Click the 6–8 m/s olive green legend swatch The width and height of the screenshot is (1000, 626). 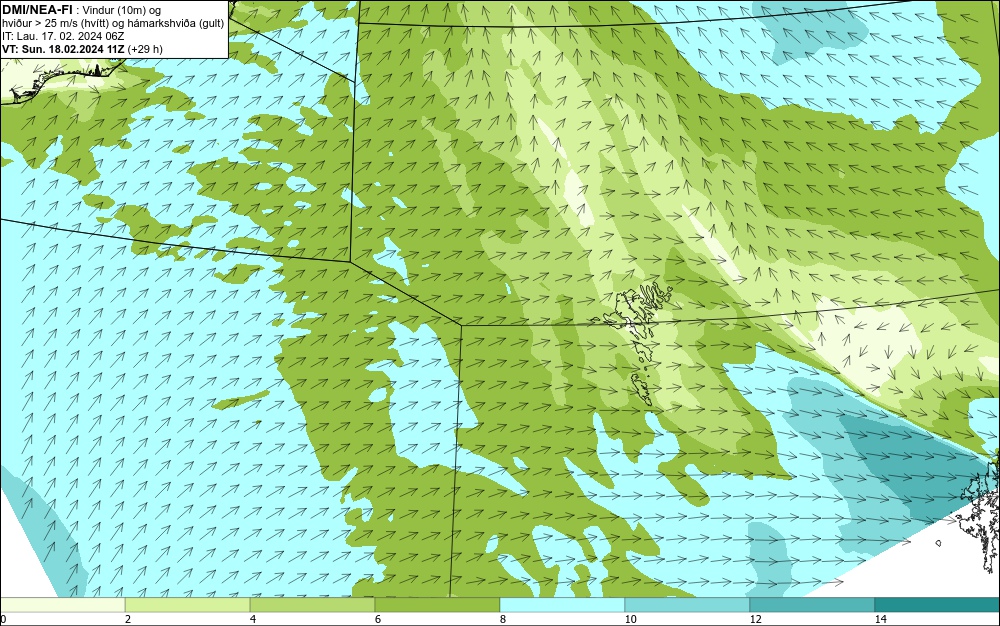[x=438, y=605]
